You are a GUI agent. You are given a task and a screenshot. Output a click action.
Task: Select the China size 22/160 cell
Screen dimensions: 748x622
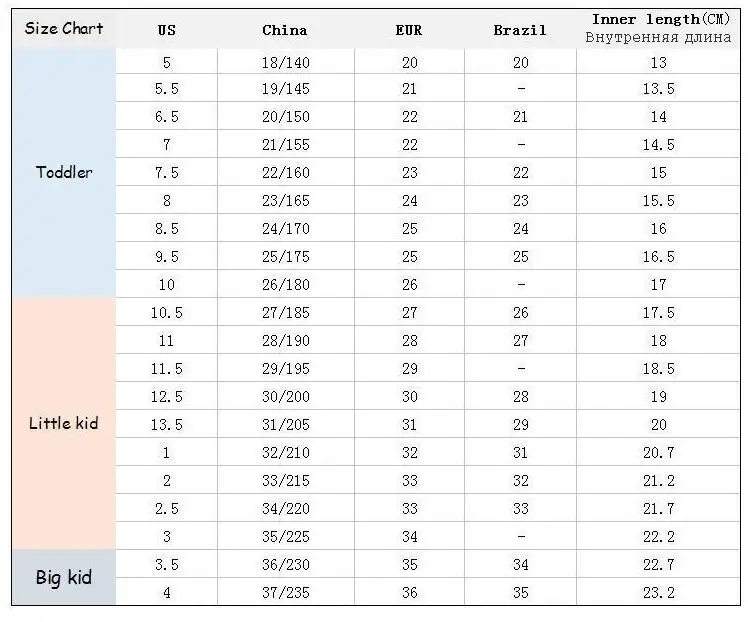click(285, 172)
